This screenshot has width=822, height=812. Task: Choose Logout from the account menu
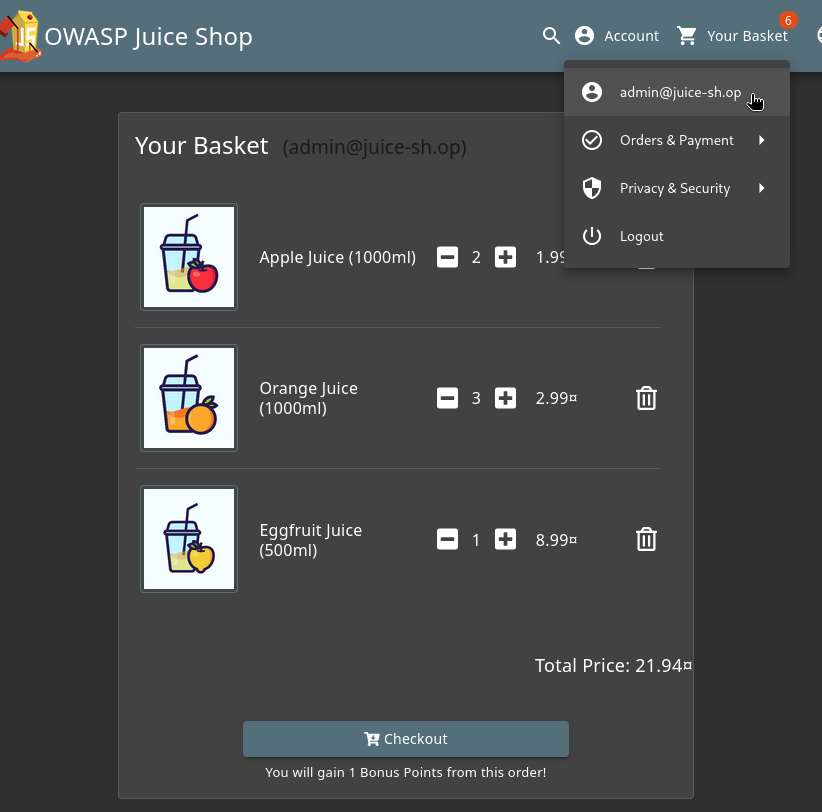click(x=677, y=236)
